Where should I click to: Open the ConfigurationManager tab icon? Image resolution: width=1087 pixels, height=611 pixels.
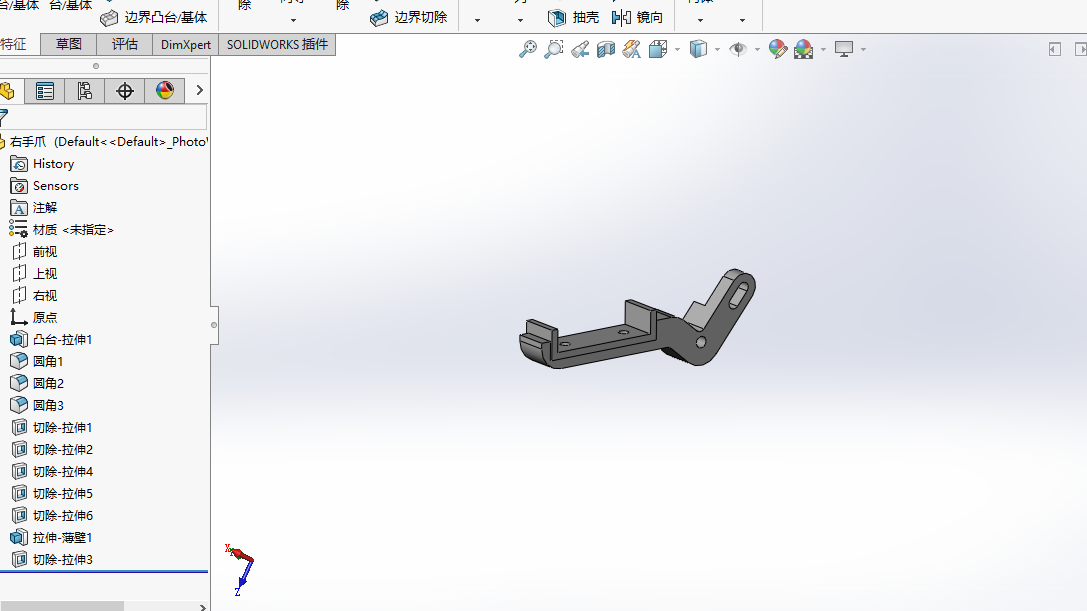click(85, 91)
